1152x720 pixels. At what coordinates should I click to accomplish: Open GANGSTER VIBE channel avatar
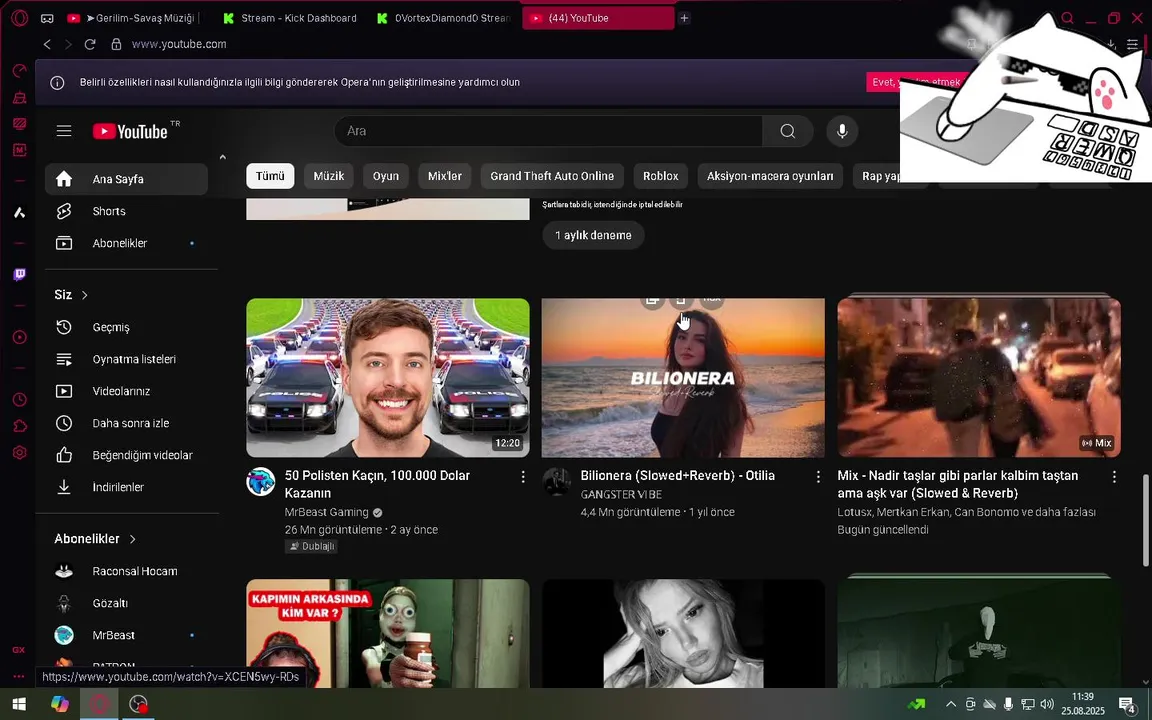pos(556,482)
